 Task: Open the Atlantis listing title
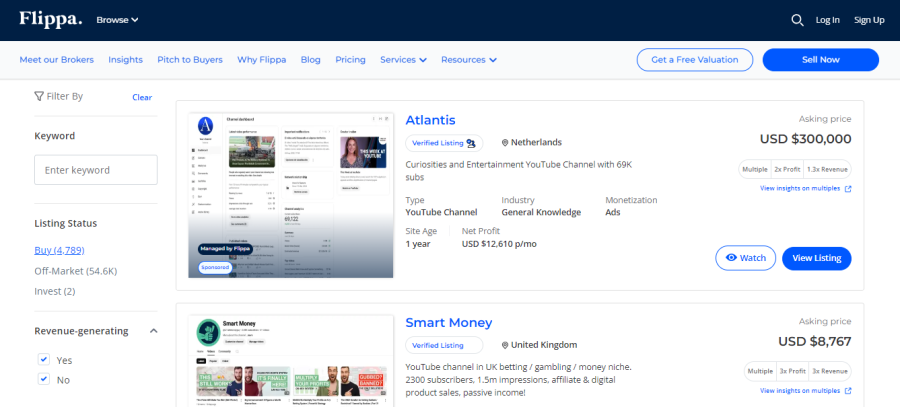(430, 120)
